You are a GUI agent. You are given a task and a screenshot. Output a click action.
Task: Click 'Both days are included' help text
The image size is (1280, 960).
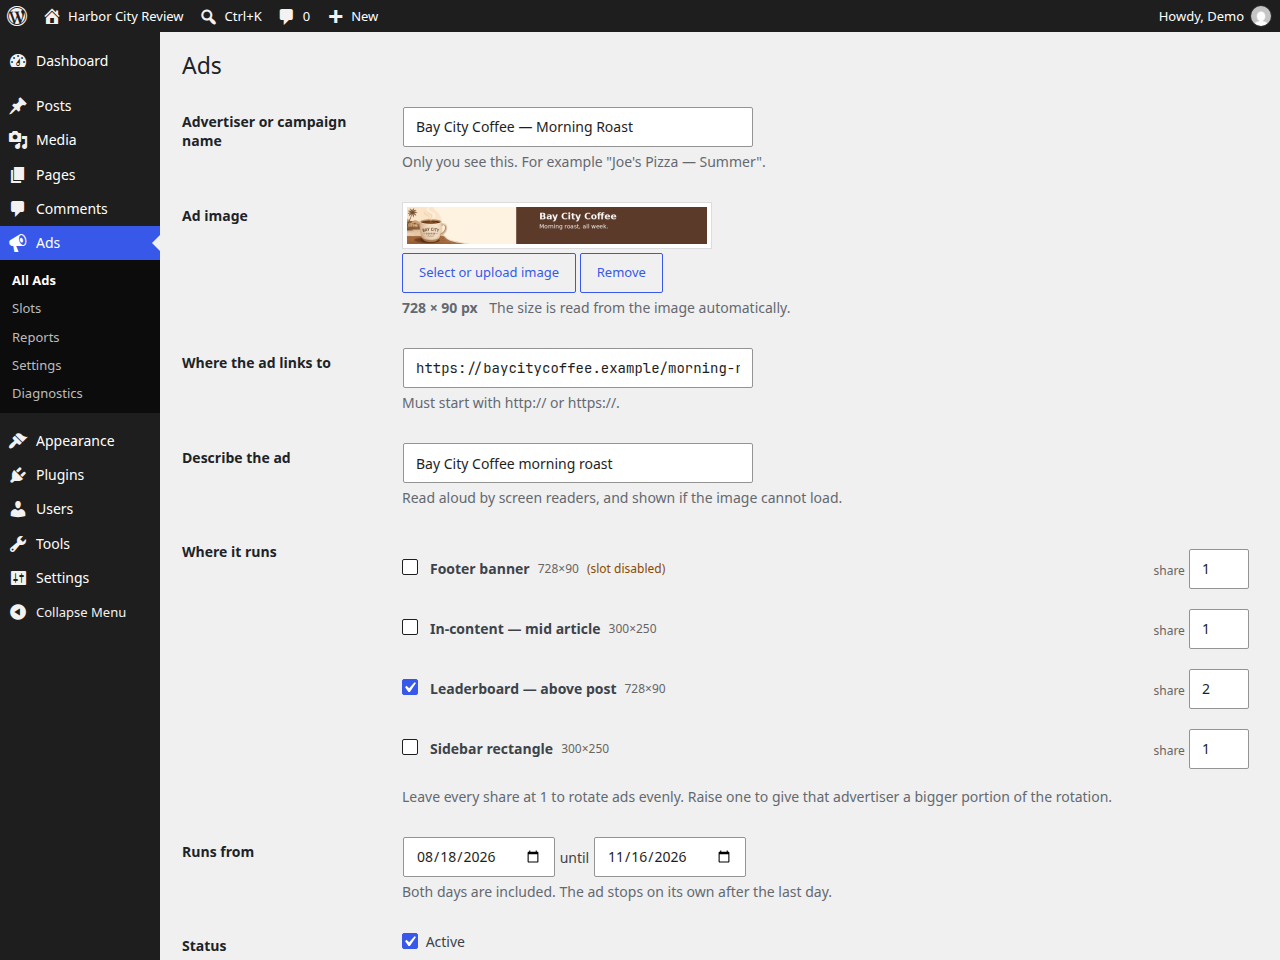(617, 892)
